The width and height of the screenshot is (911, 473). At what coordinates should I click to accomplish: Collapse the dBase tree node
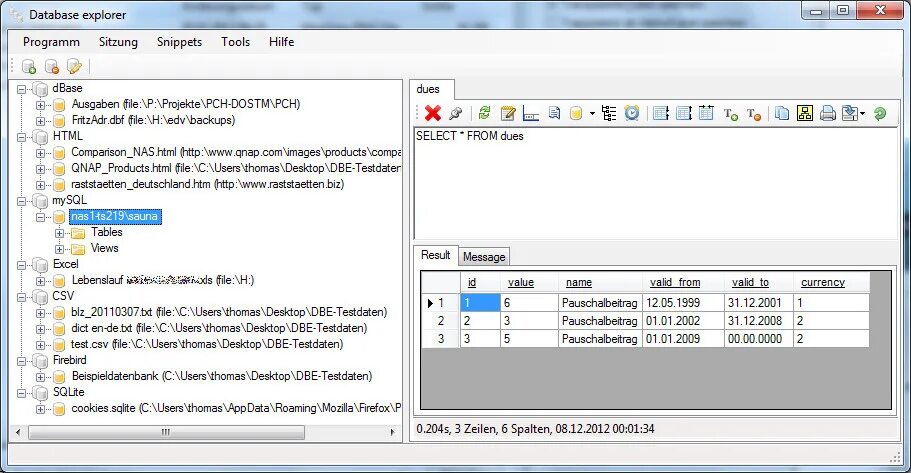click(x=21, y=89)
